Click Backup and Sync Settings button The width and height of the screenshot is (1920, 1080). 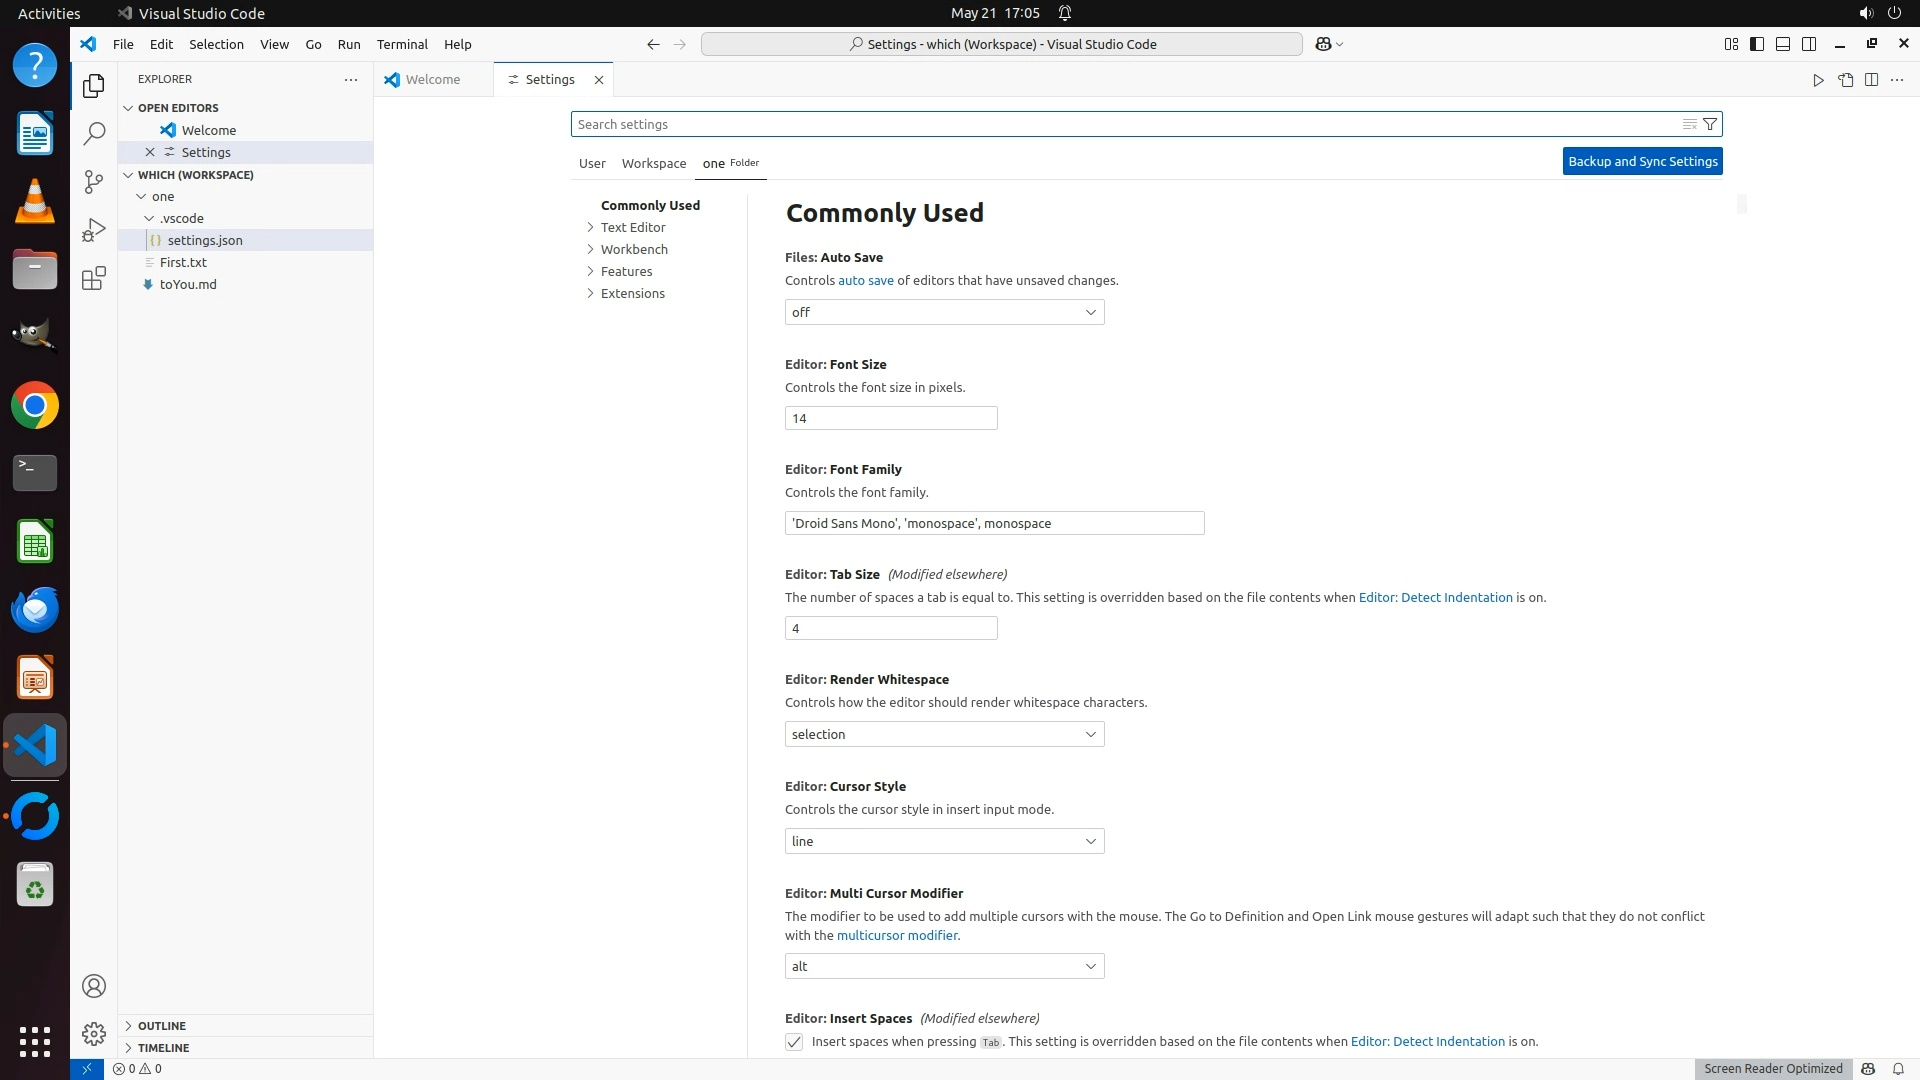(1642, 161)
